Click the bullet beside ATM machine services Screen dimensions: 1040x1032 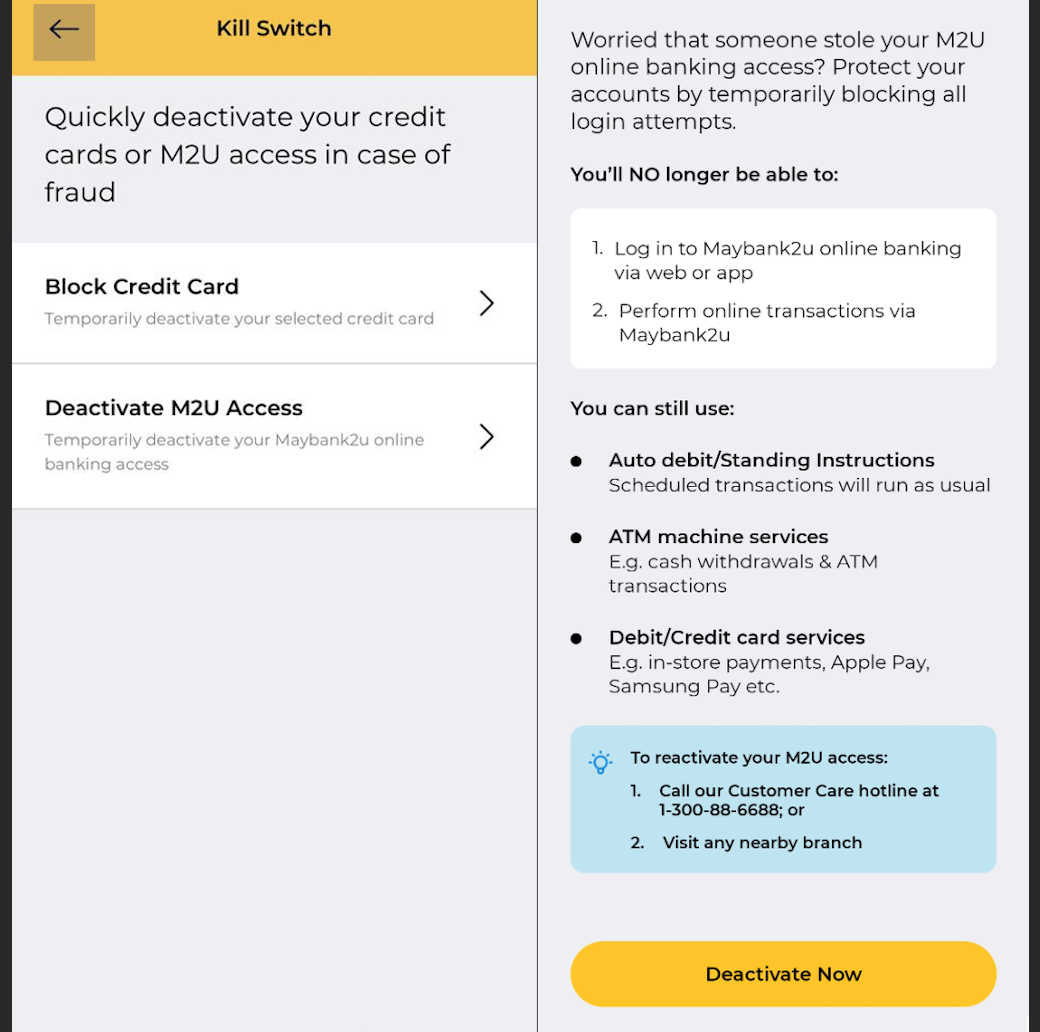[576, 538]
